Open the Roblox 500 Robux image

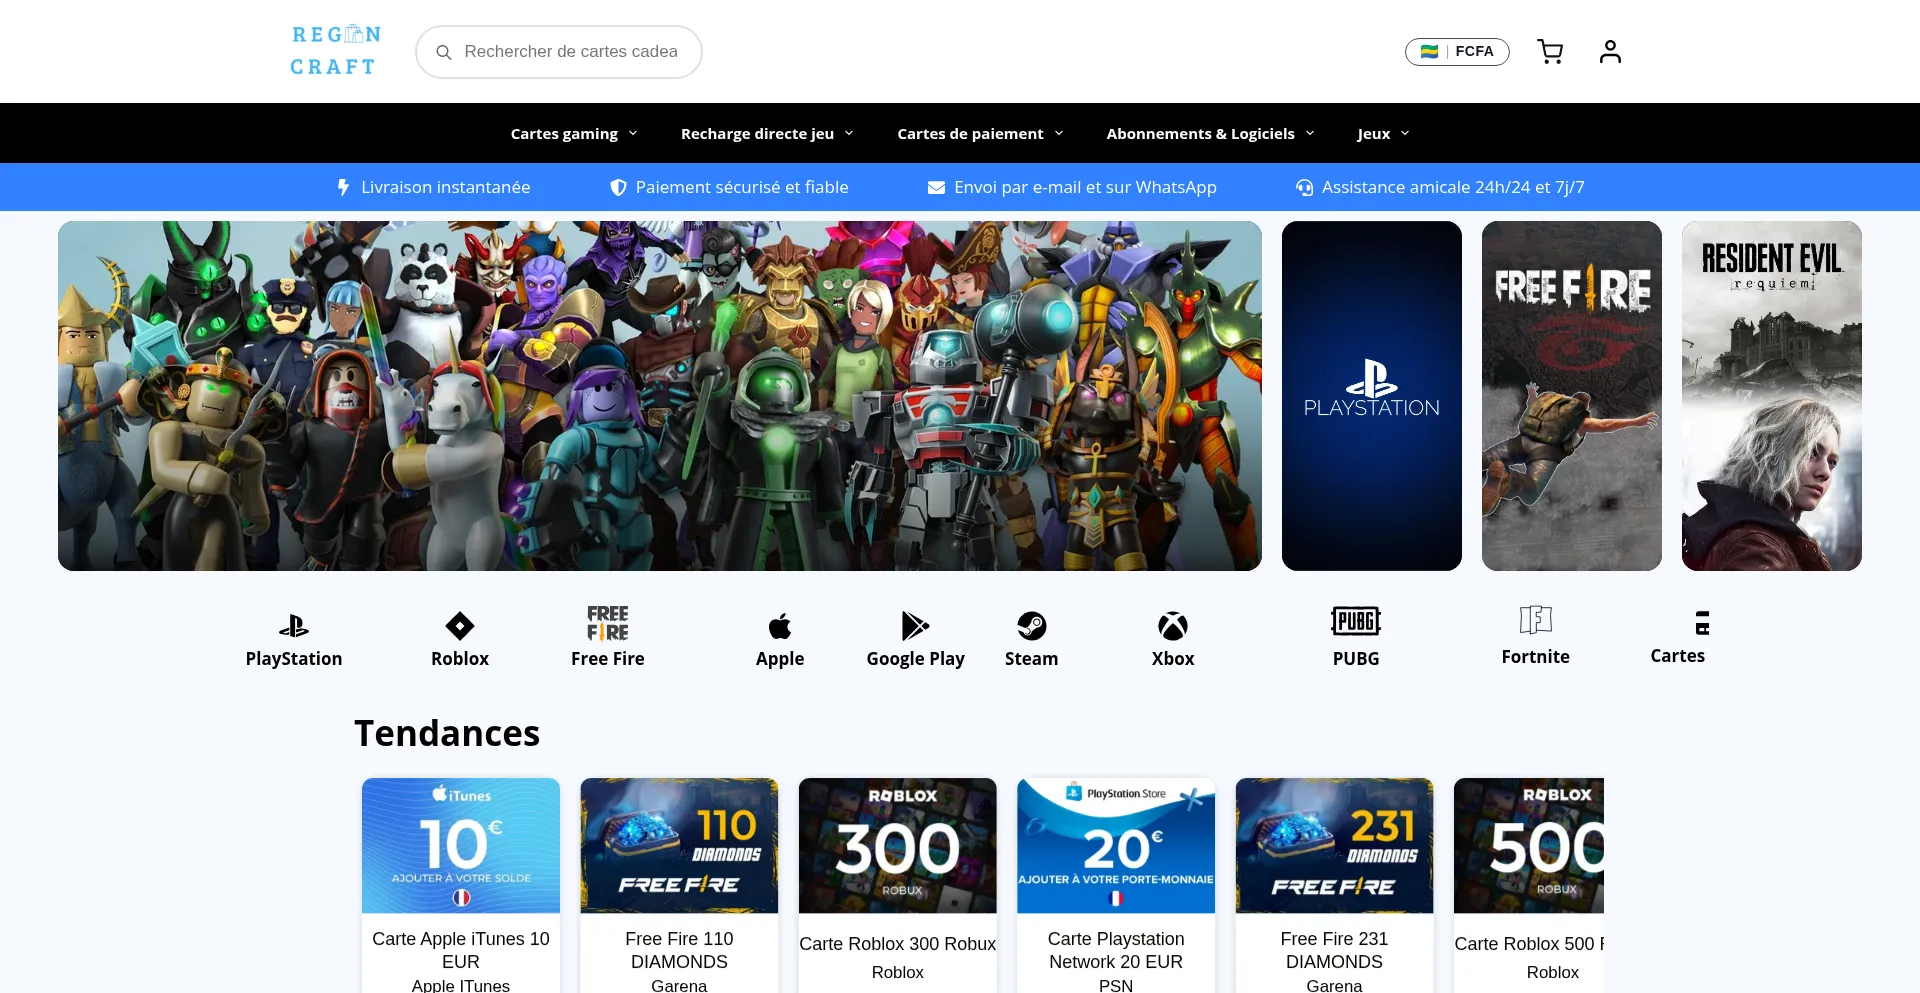coord(1529,845)
